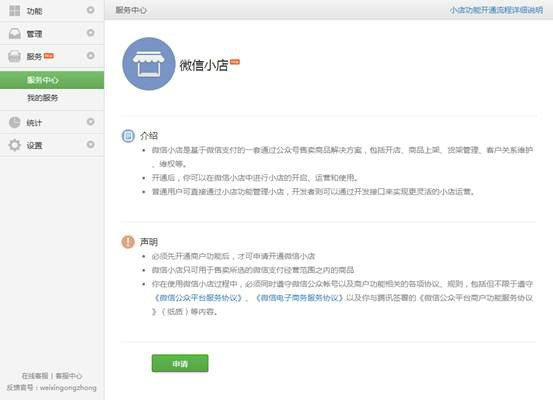Click the blue 微信小店 storefront logo
The image size is (553, 400).
148,64
